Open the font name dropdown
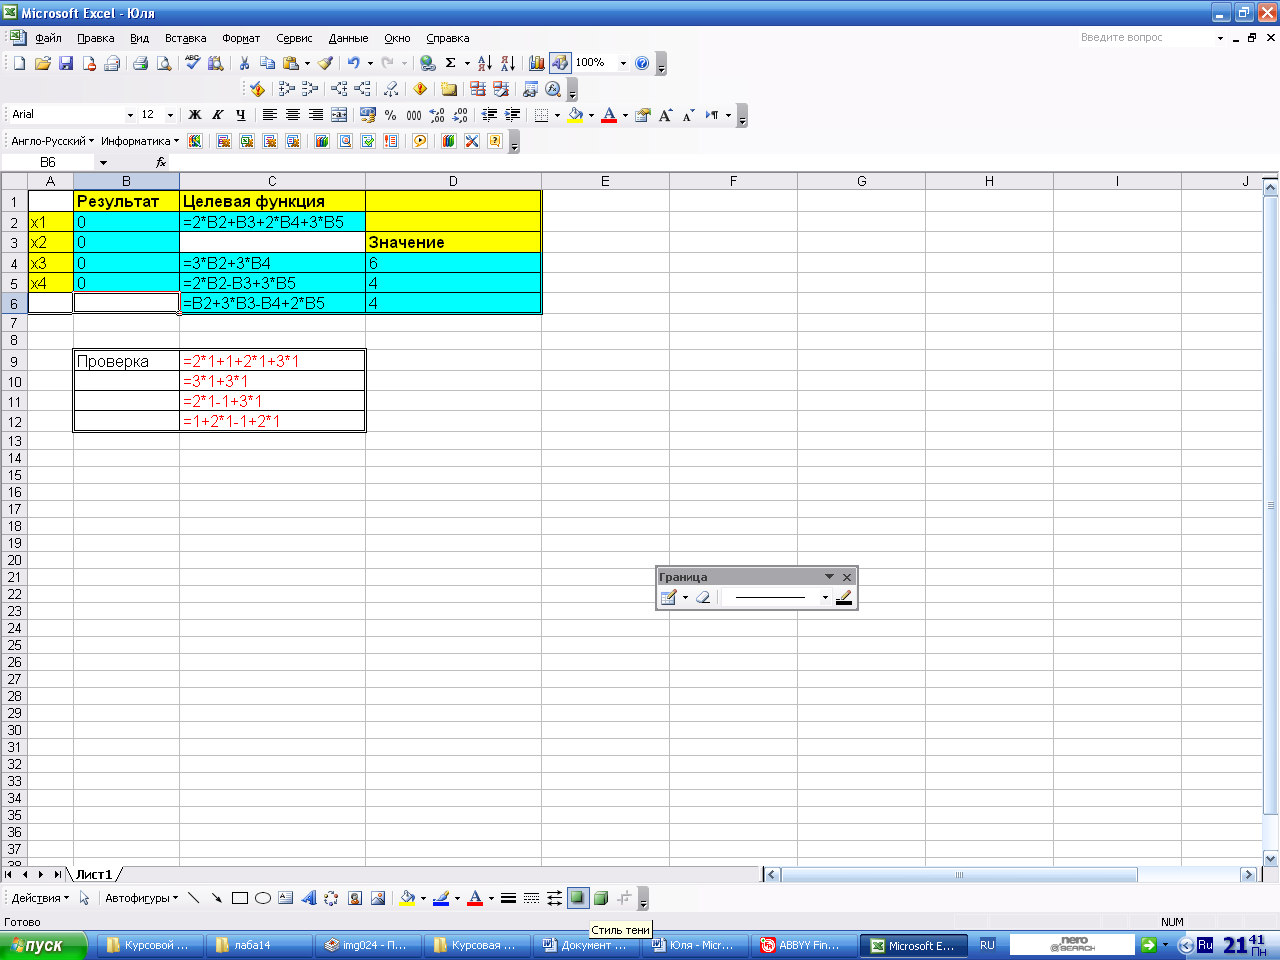The width and height of the screenshot is (1280, 960). point(130,115)
